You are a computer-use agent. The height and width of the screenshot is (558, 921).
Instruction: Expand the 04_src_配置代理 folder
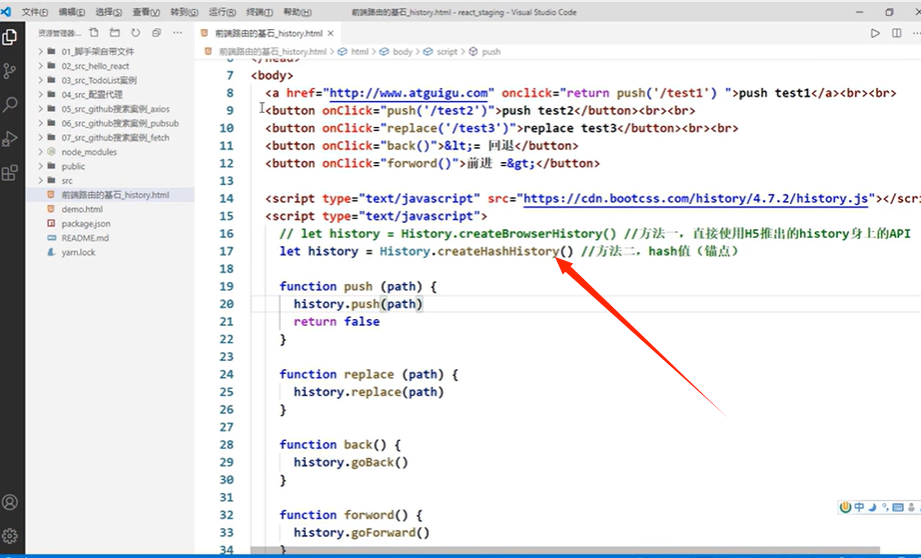tap(92, 95)
